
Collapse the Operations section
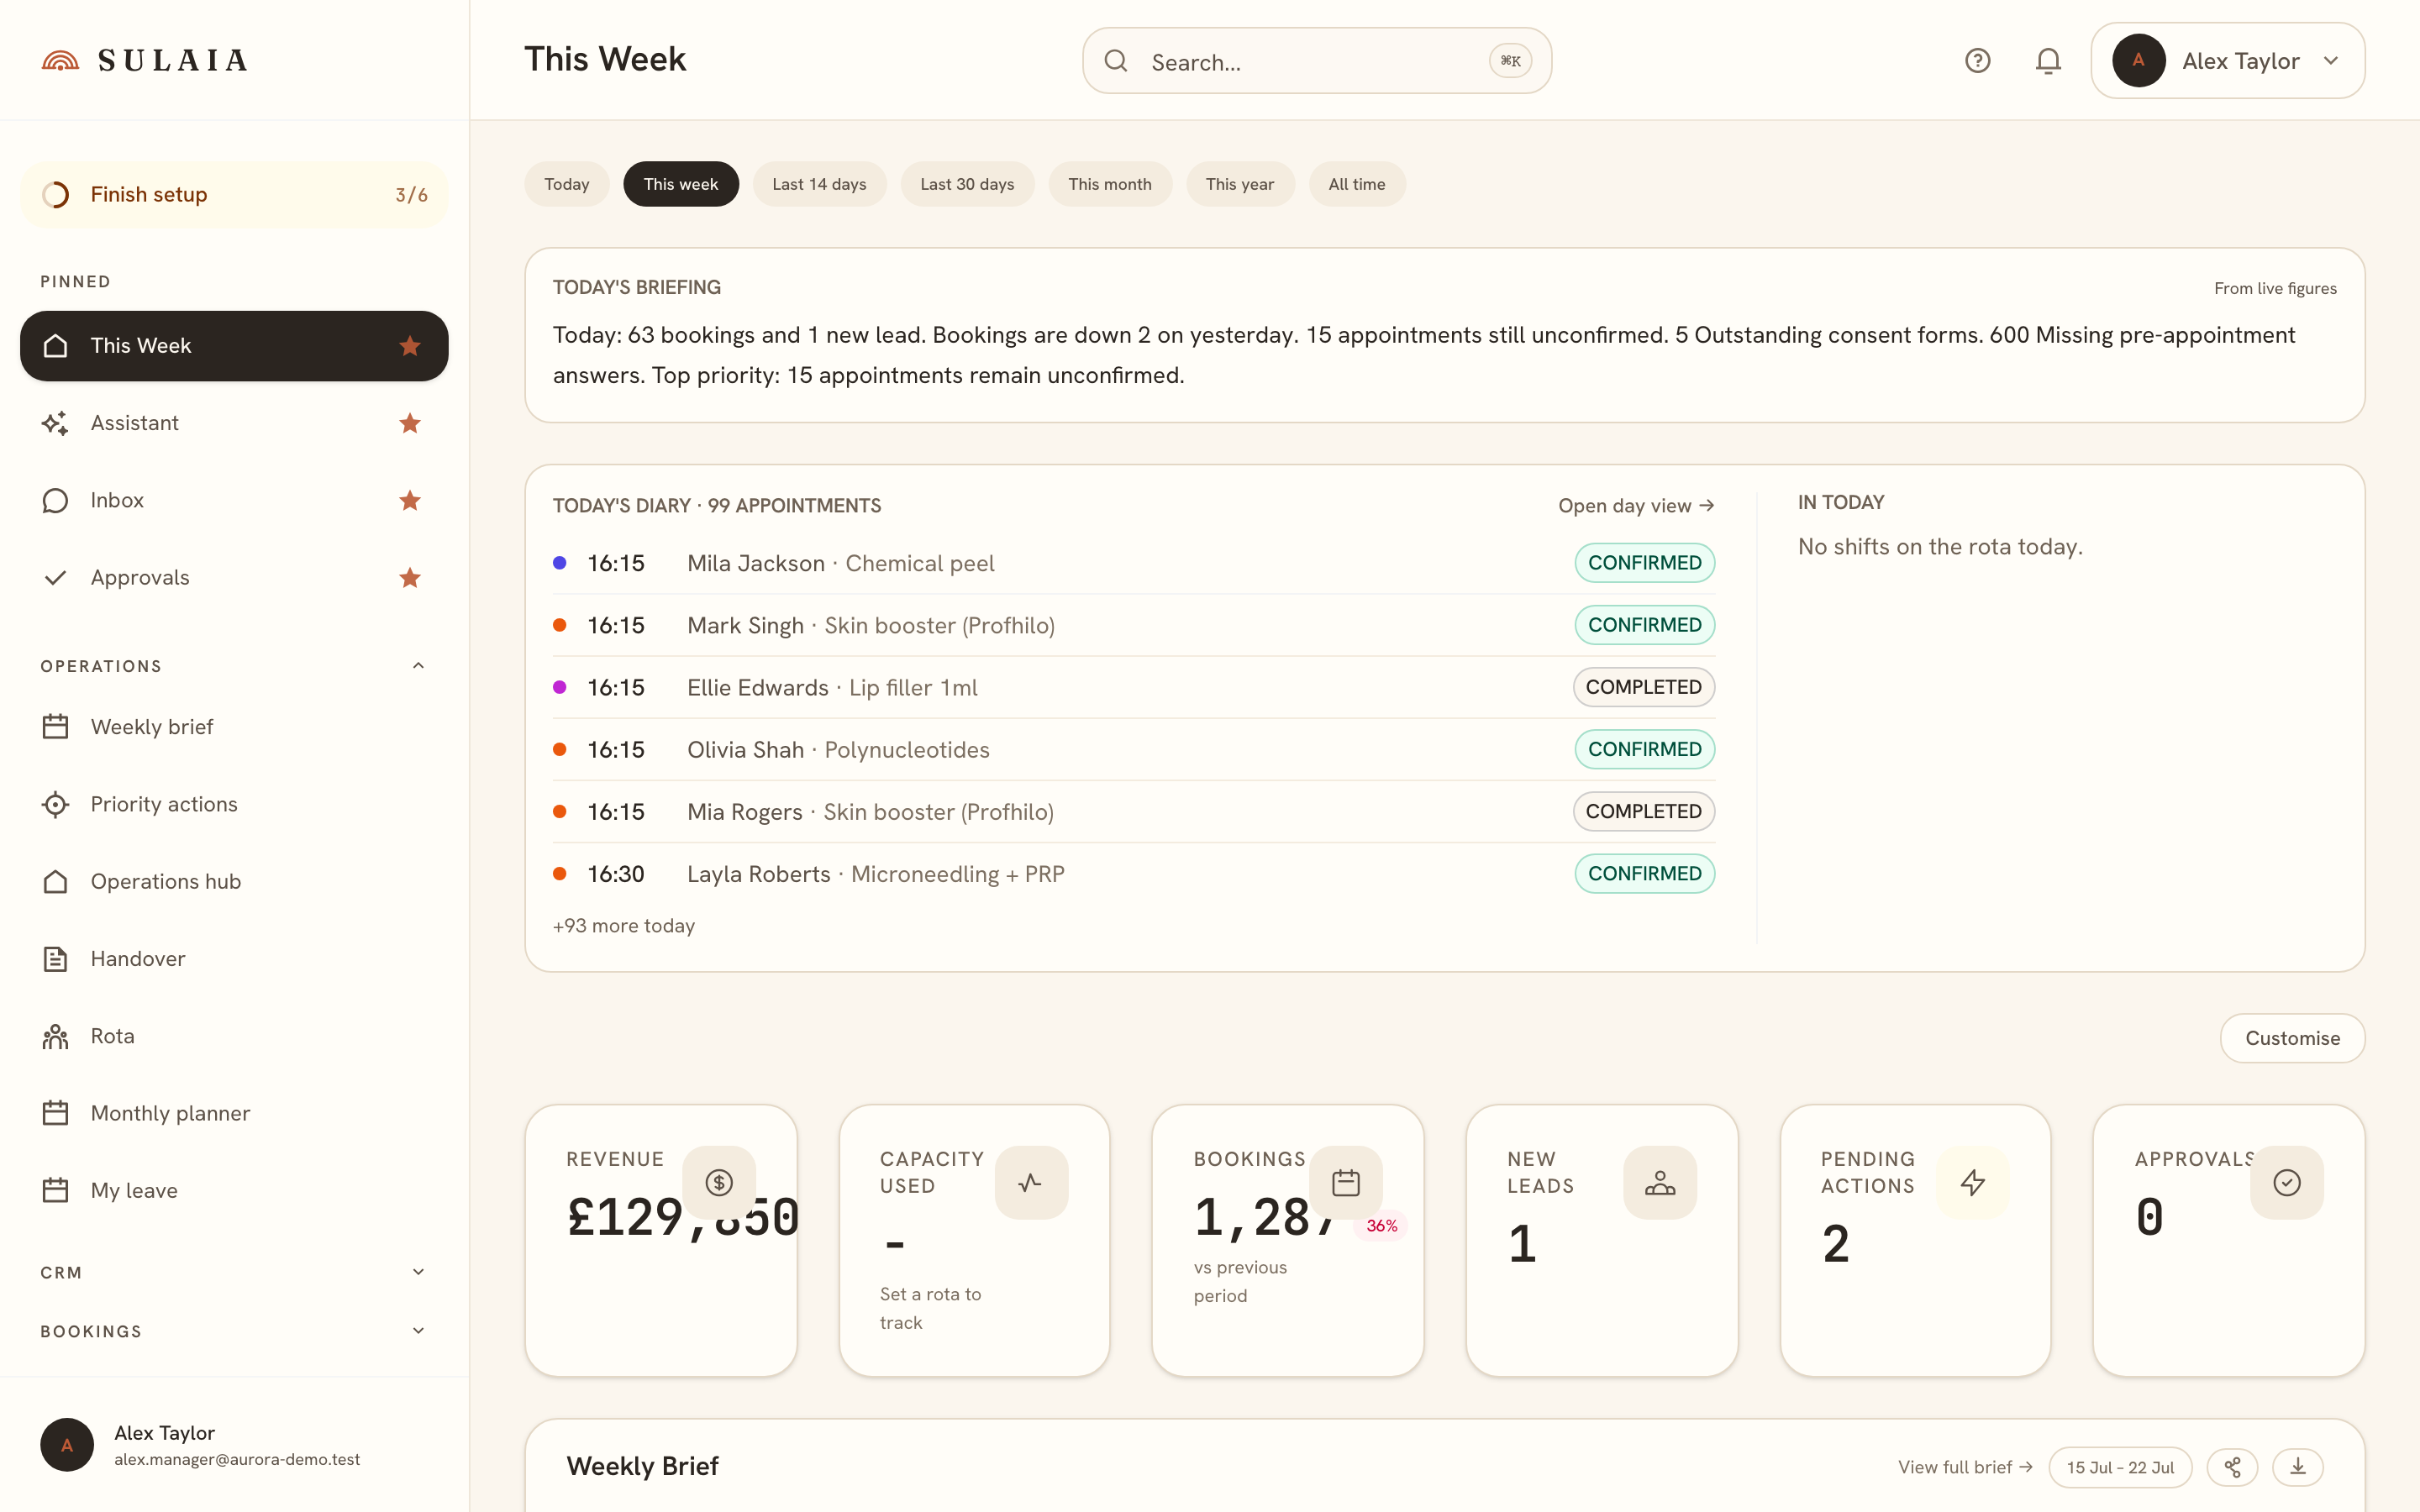418,666
